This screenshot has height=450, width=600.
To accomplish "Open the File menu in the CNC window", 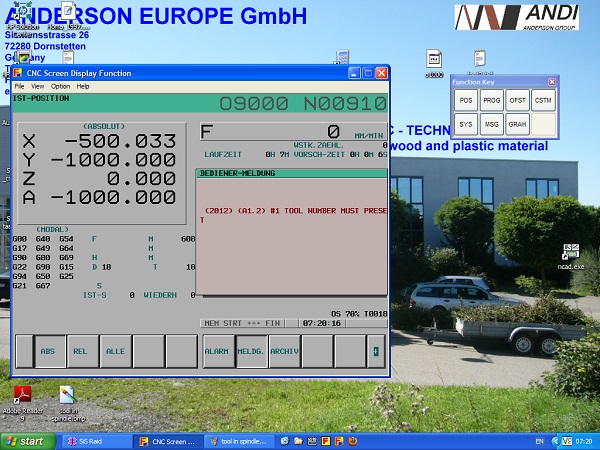I will pyautogui.click(x=19, y=86).
